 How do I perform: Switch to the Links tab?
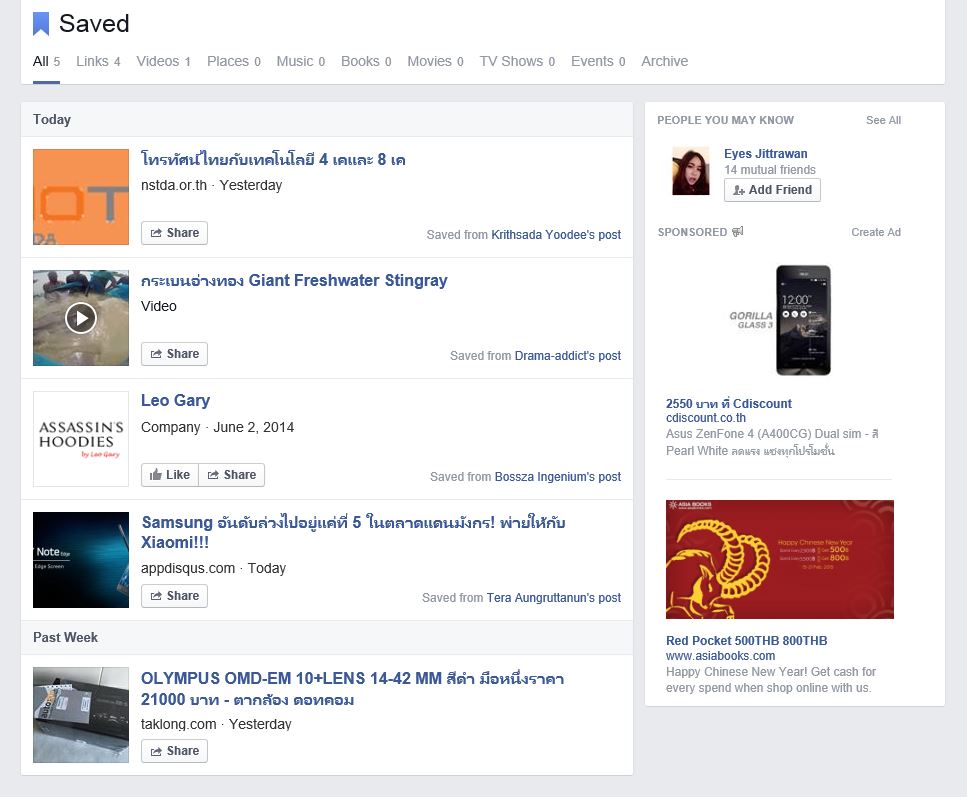click(98, 61)
